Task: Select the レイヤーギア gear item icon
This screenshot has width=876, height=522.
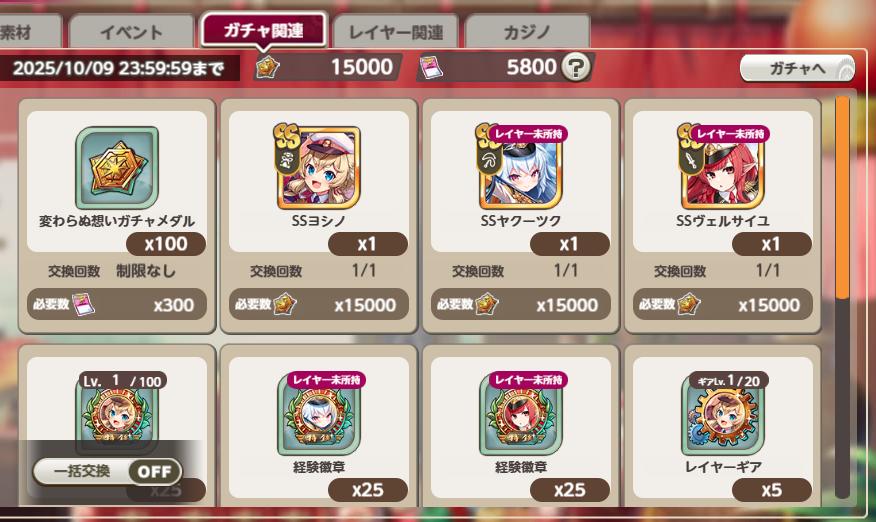Action: click(722, 415)
